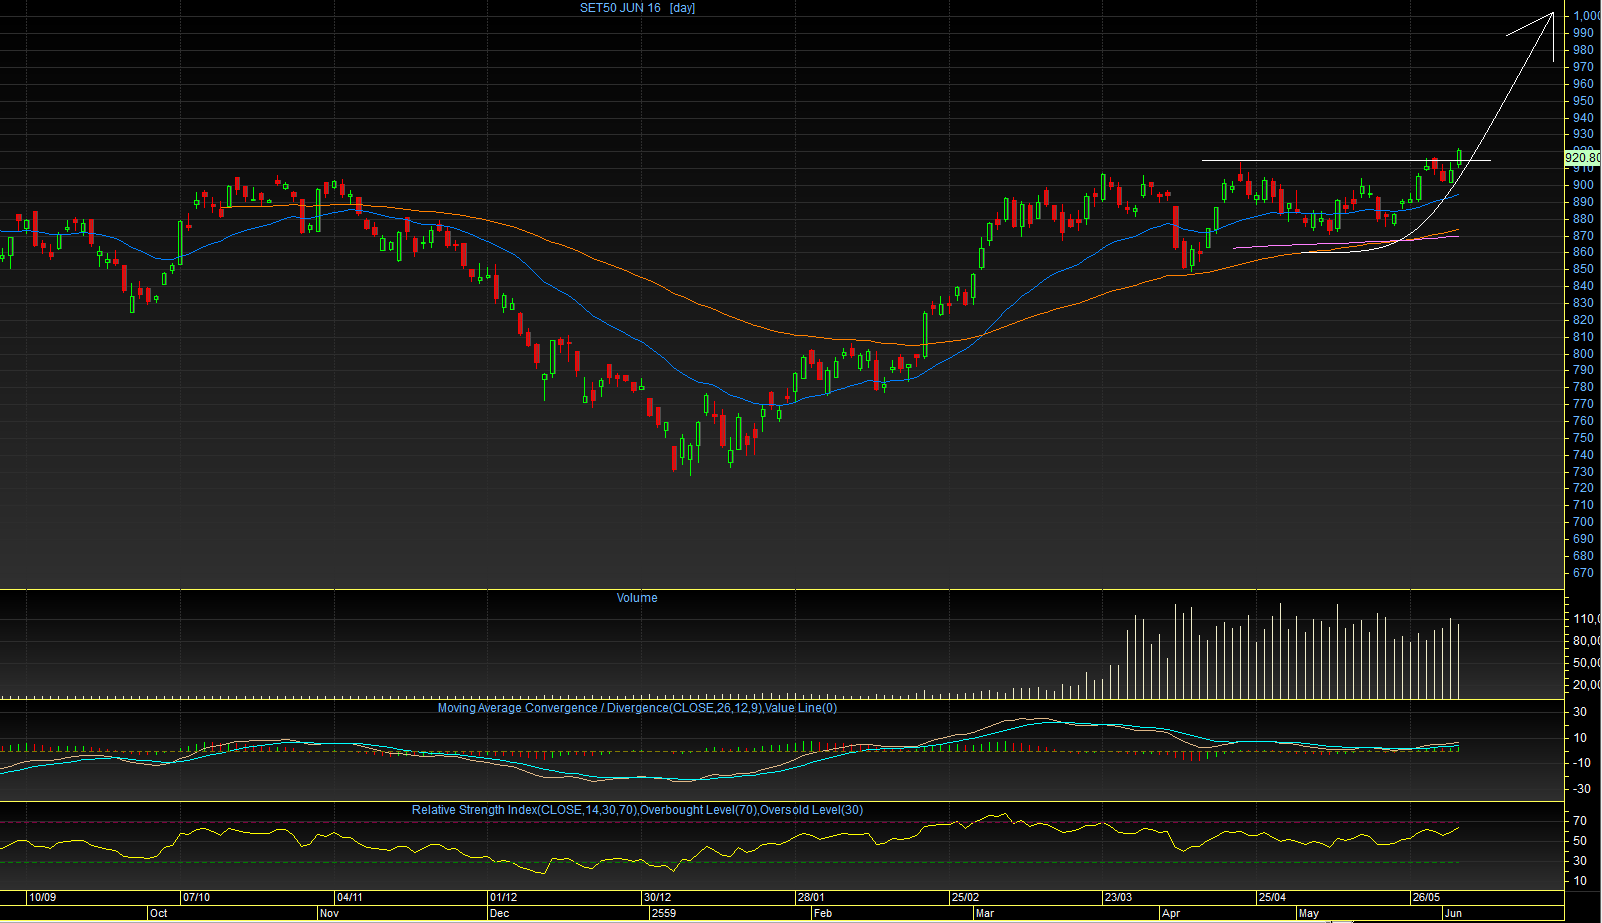
Task: Select the Mar month label
Action: [x=985, y=913]
